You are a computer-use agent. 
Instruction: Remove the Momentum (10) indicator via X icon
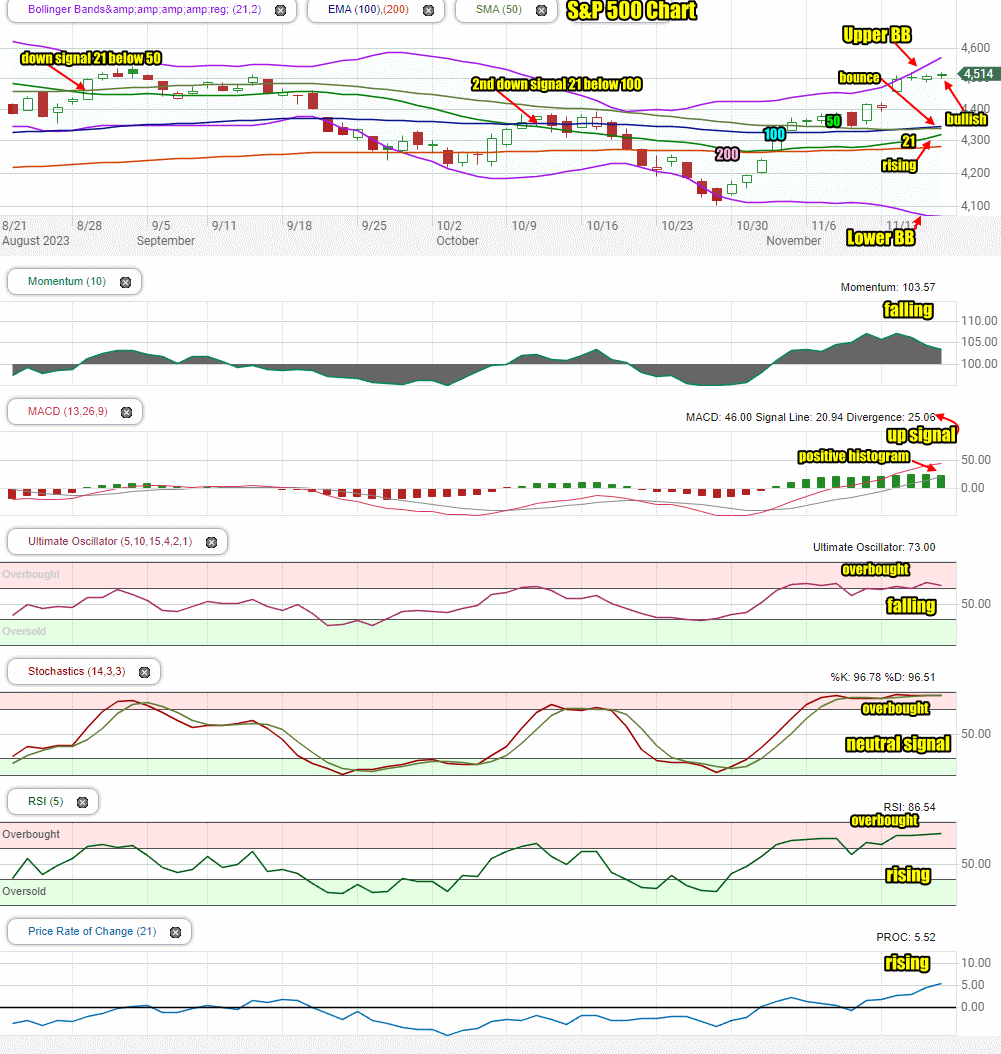(126, 282)
